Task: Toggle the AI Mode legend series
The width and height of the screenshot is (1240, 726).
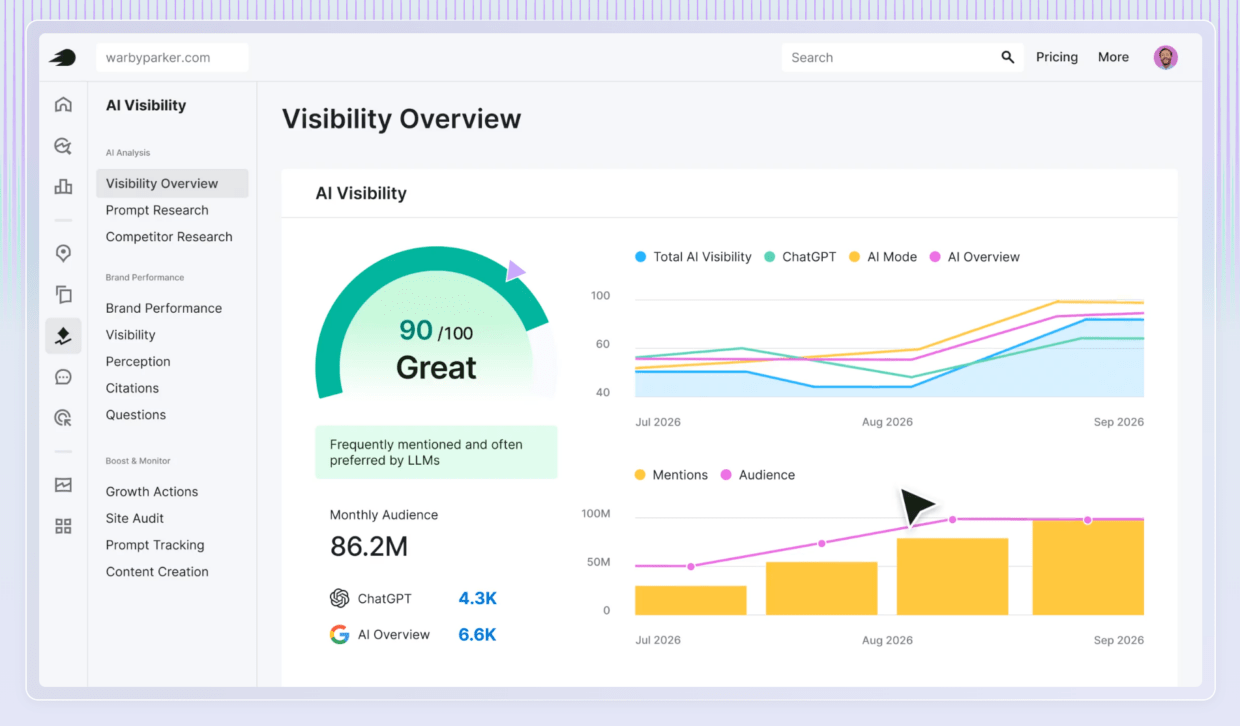Action: [x=883, y=257]
